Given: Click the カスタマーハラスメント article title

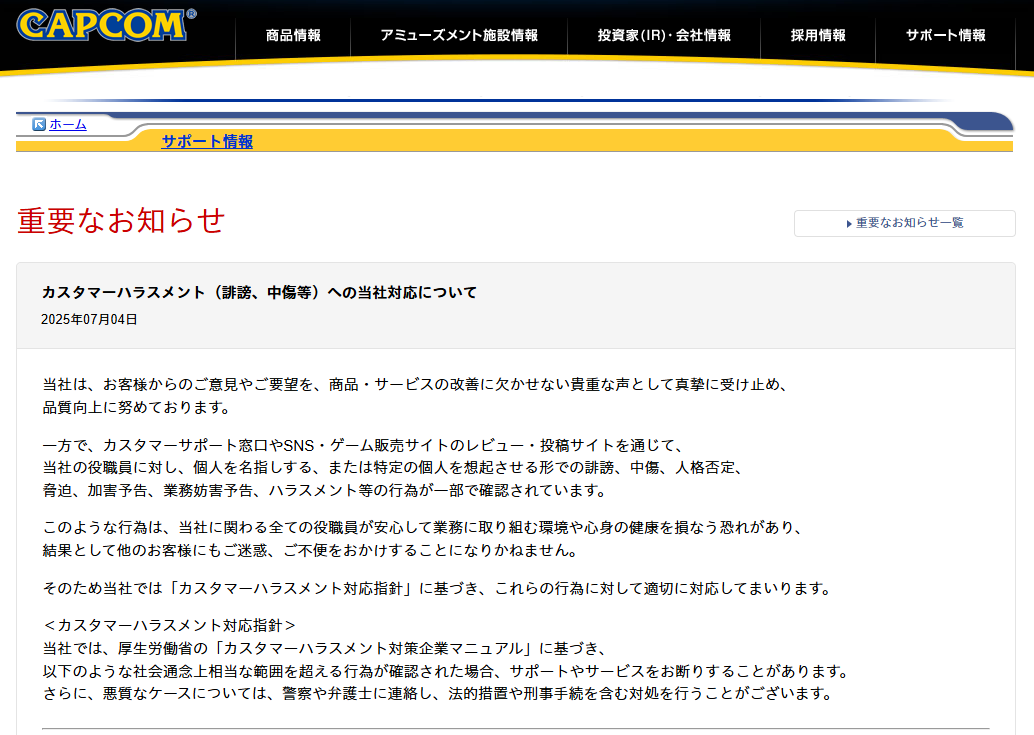Looking at the screenshot, I should click(x=259, y=293).
